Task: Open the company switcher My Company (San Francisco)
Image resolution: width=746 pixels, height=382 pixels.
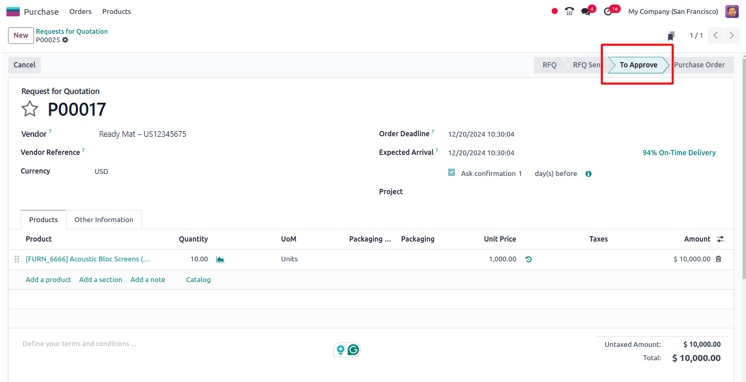Action: coord(673,11)
